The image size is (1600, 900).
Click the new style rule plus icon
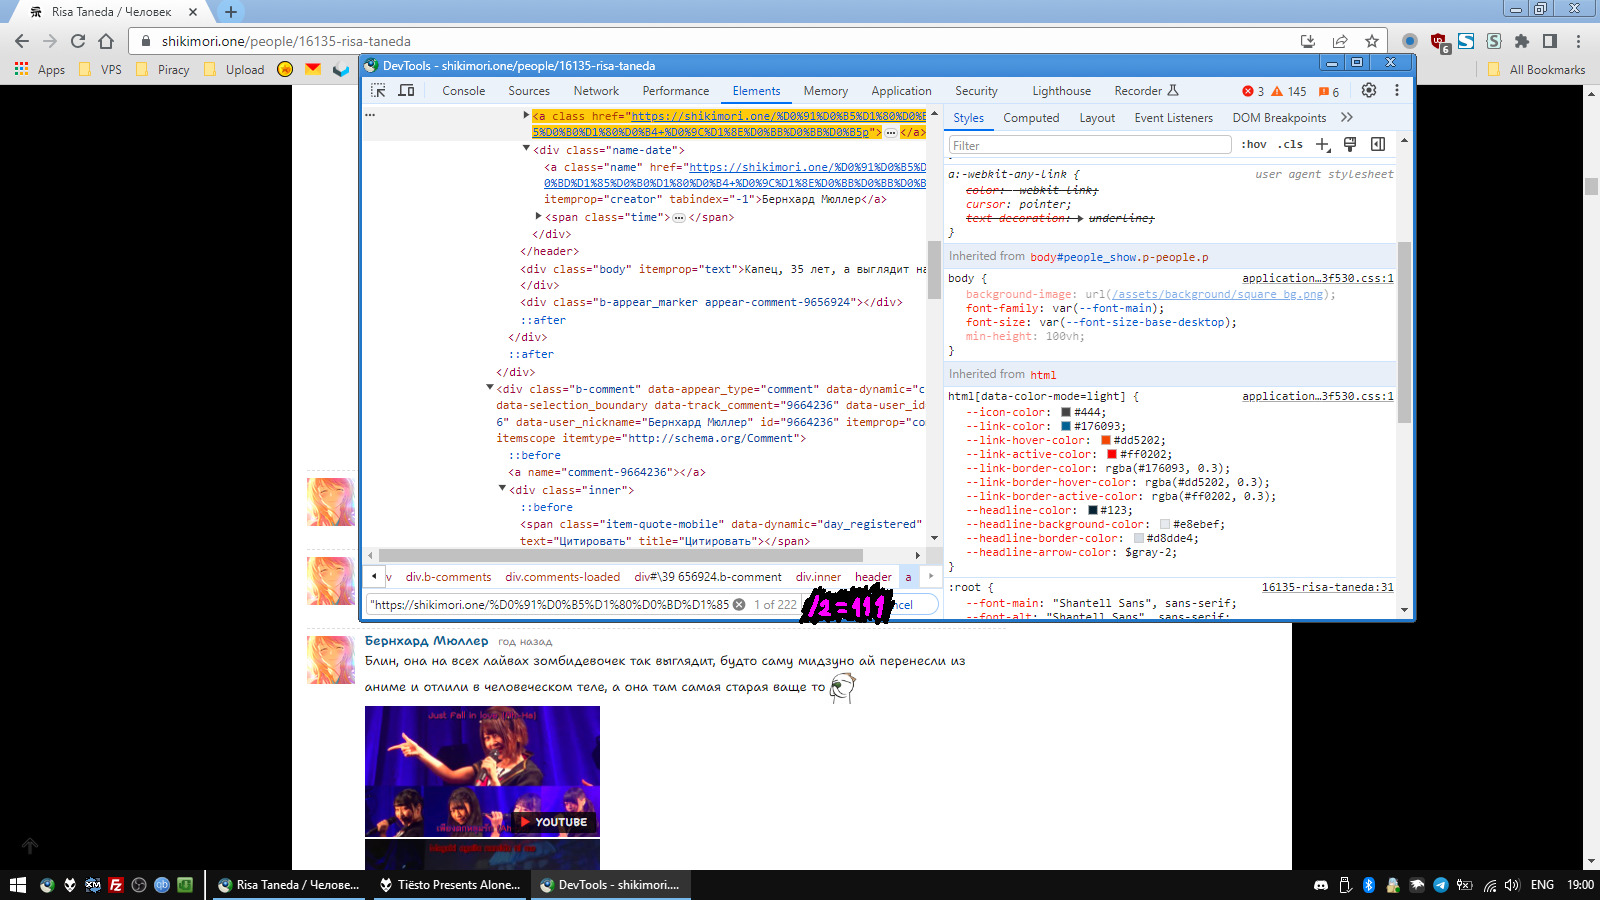[x=1323, y=145]
